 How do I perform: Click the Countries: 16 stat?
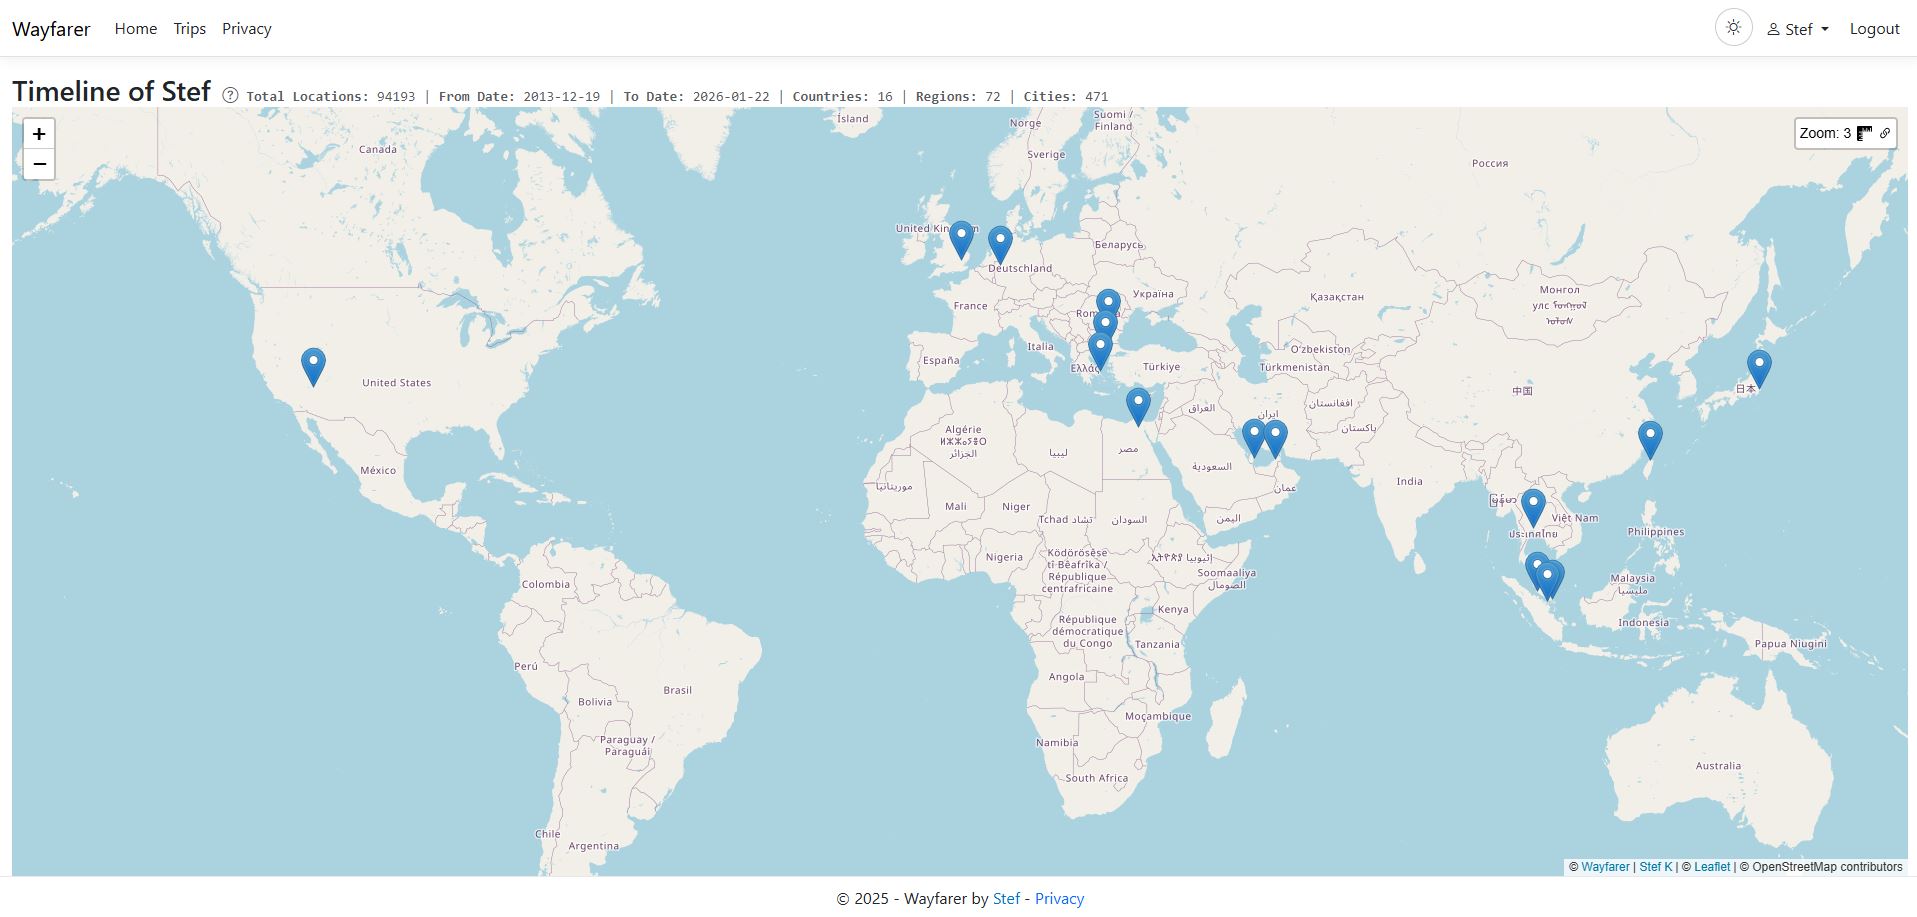tap(842, 97)
